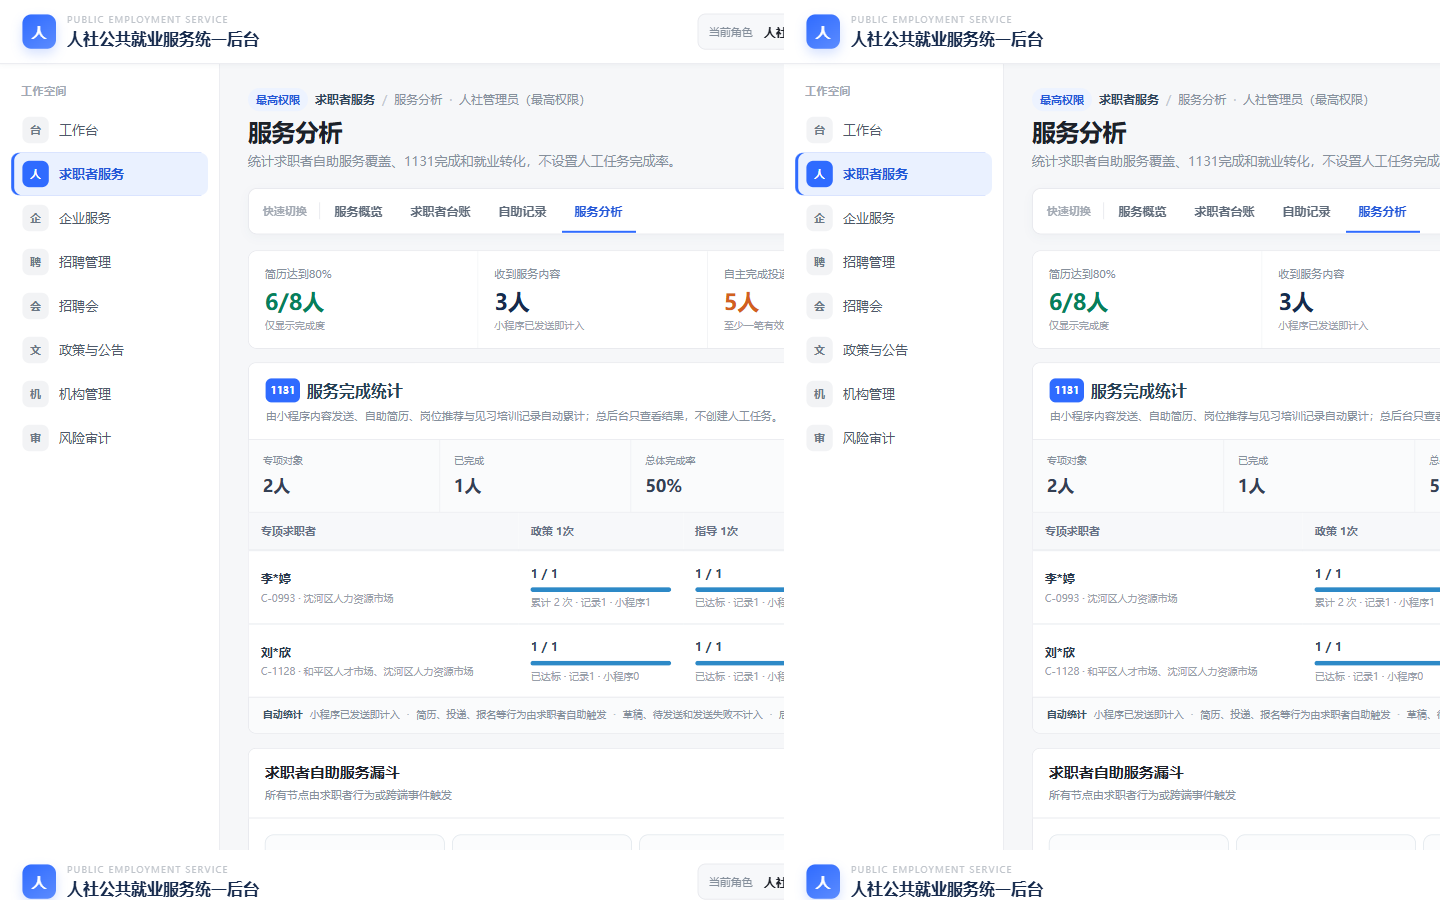Click 招聘会 icon in right copy sidebar
1440x900 pixels.
tap(819, 306)
